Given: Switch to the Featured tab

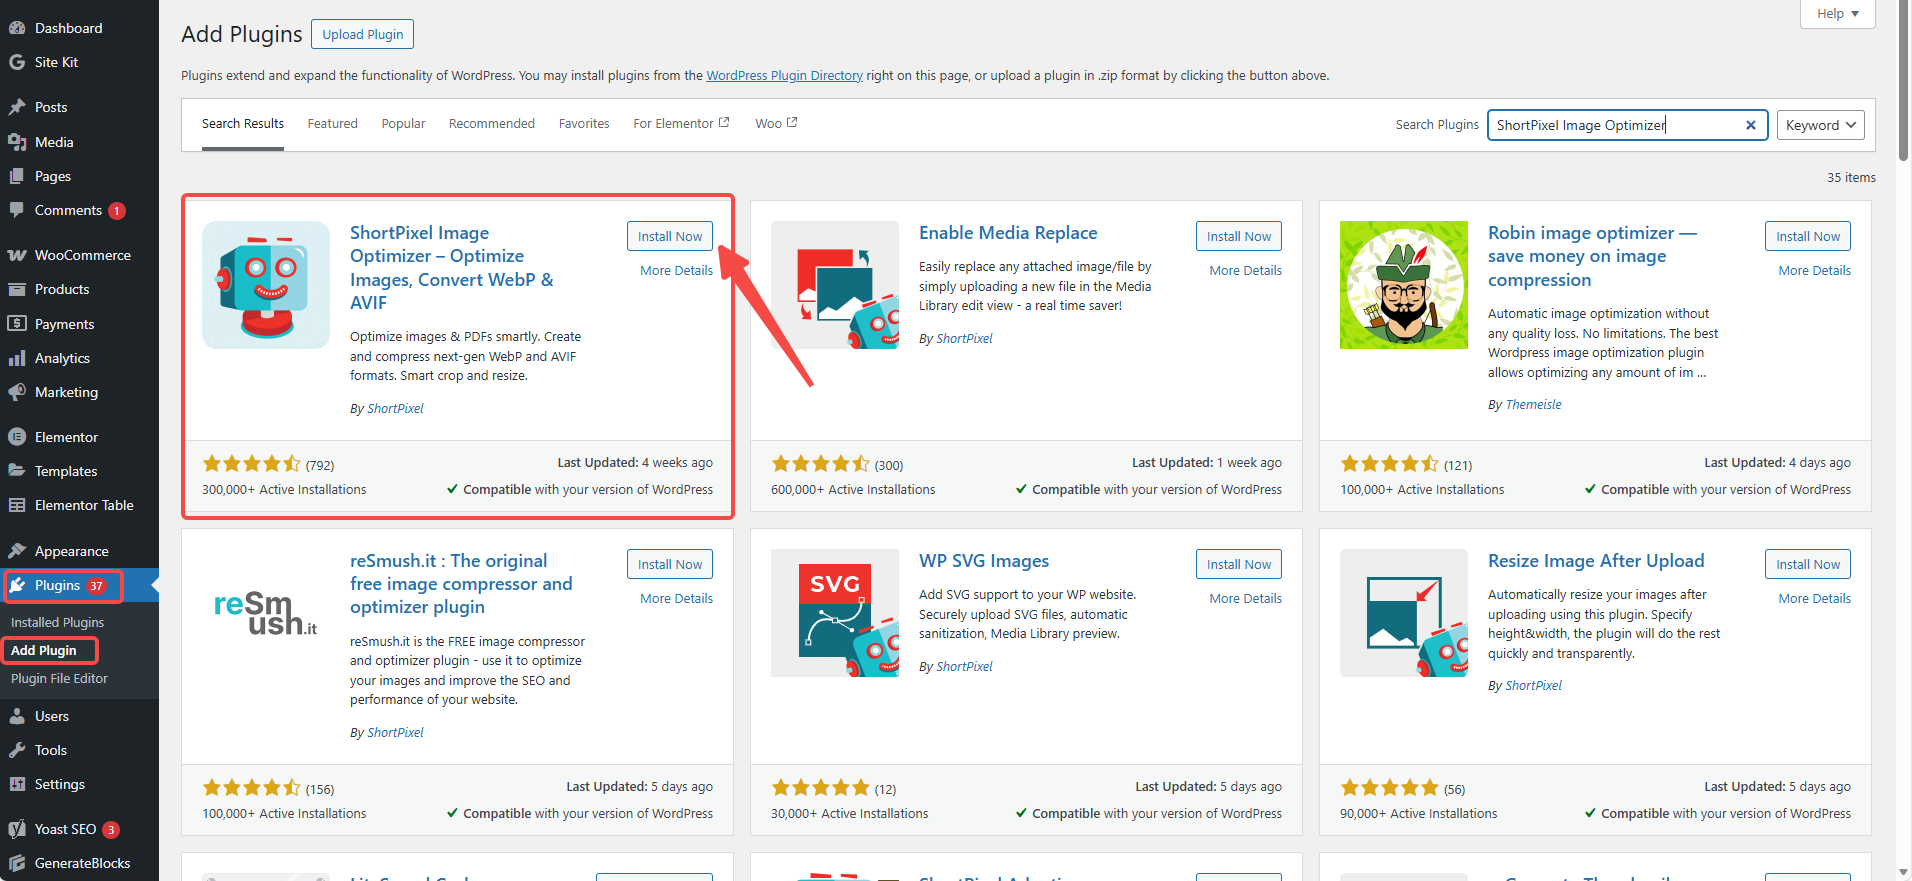Looking at the screenshot, I should (x=332, y=124).
